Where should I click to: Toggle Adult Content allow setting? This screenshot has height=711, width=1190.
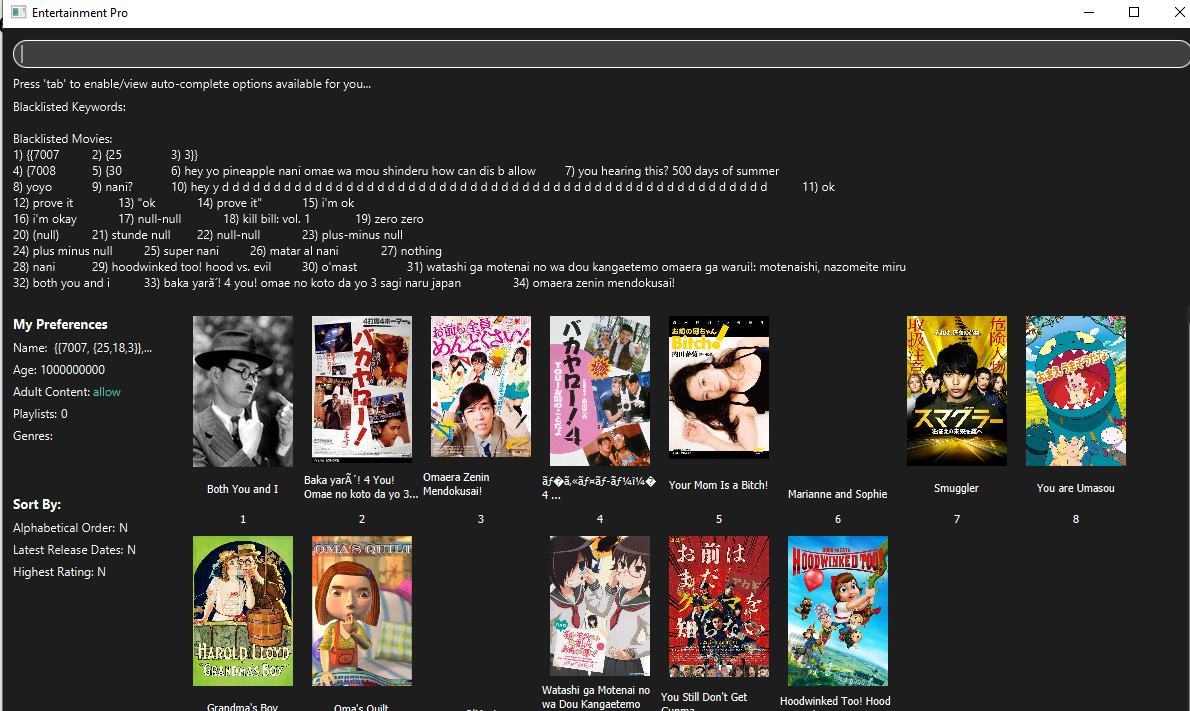click(x=106, y=392)
